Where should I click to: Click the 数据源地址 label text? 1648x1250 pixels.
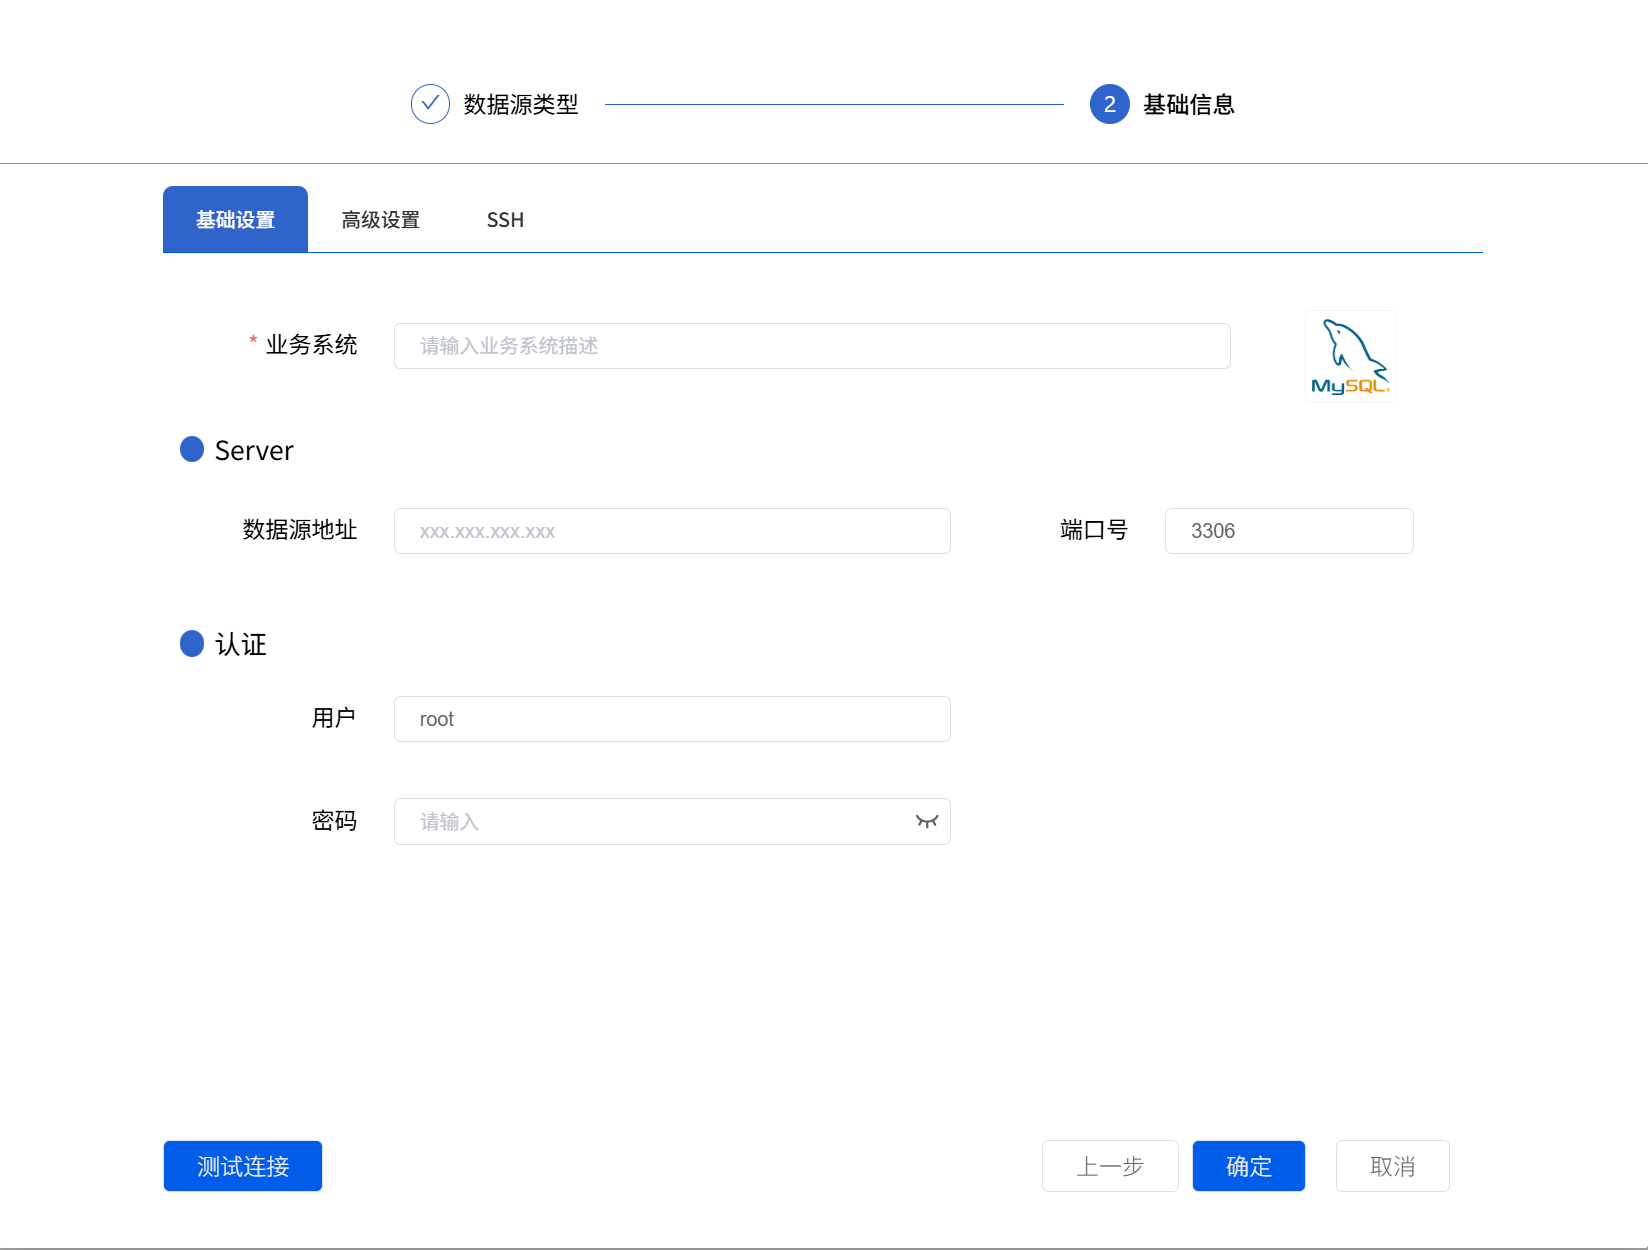click(300, 530)
